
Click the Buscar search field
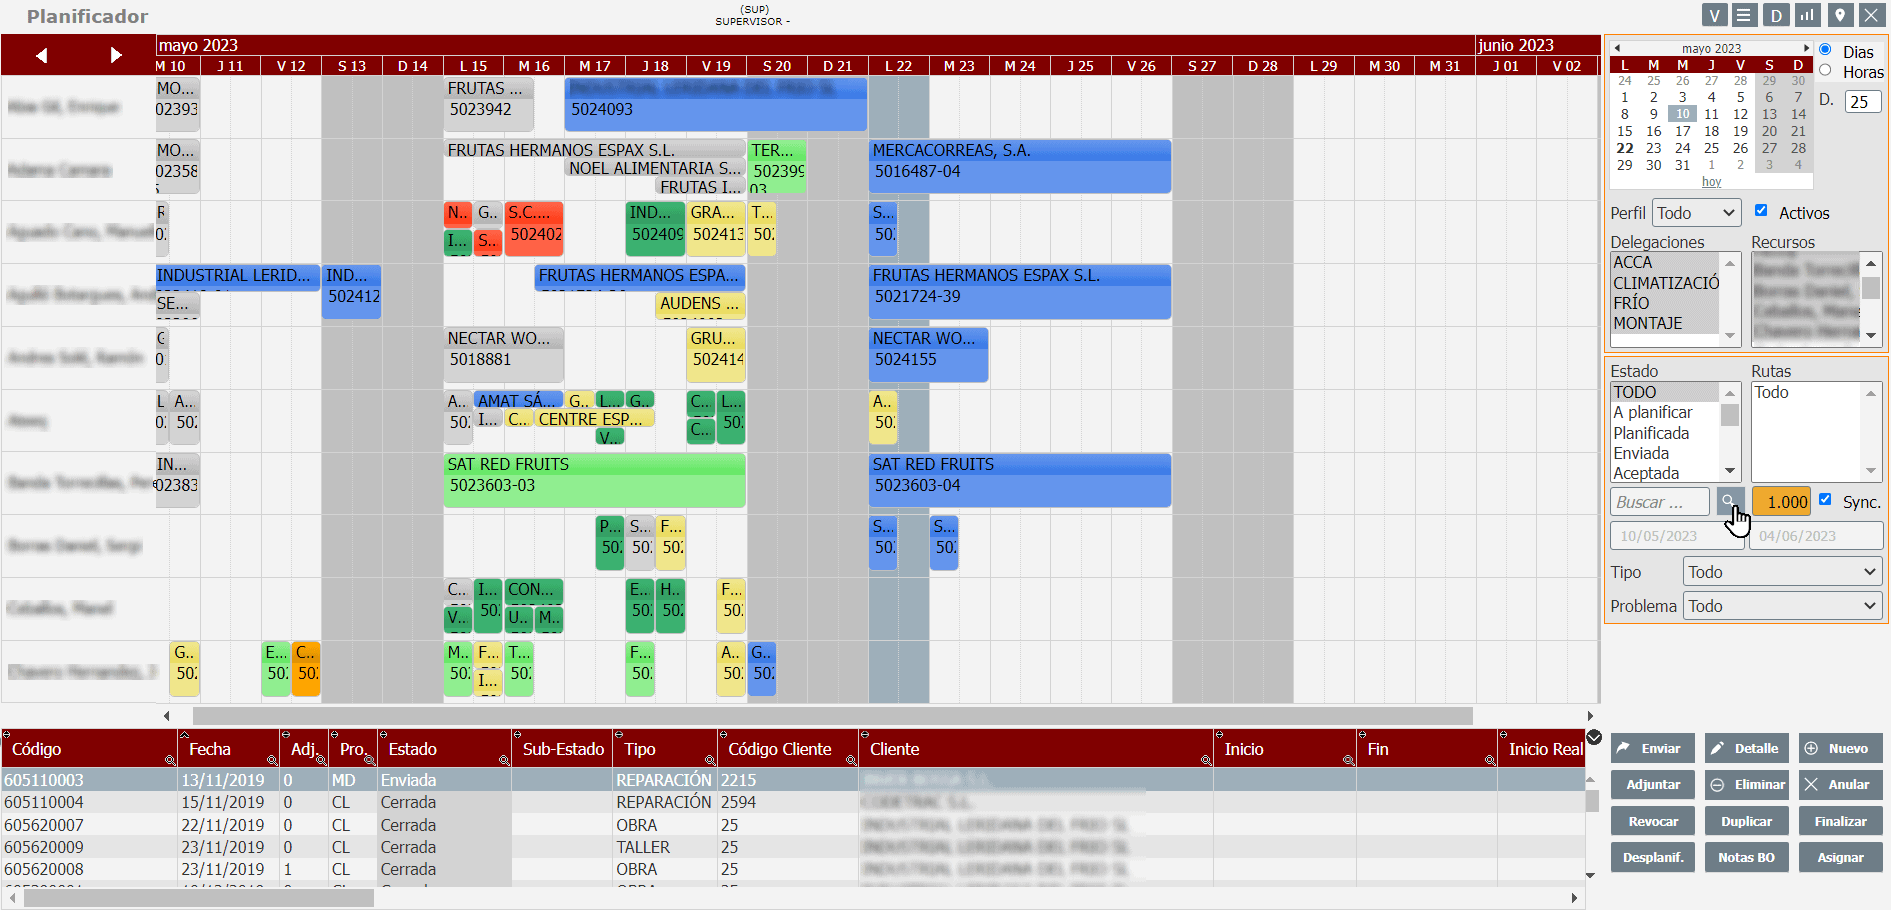pos(1660,502)
